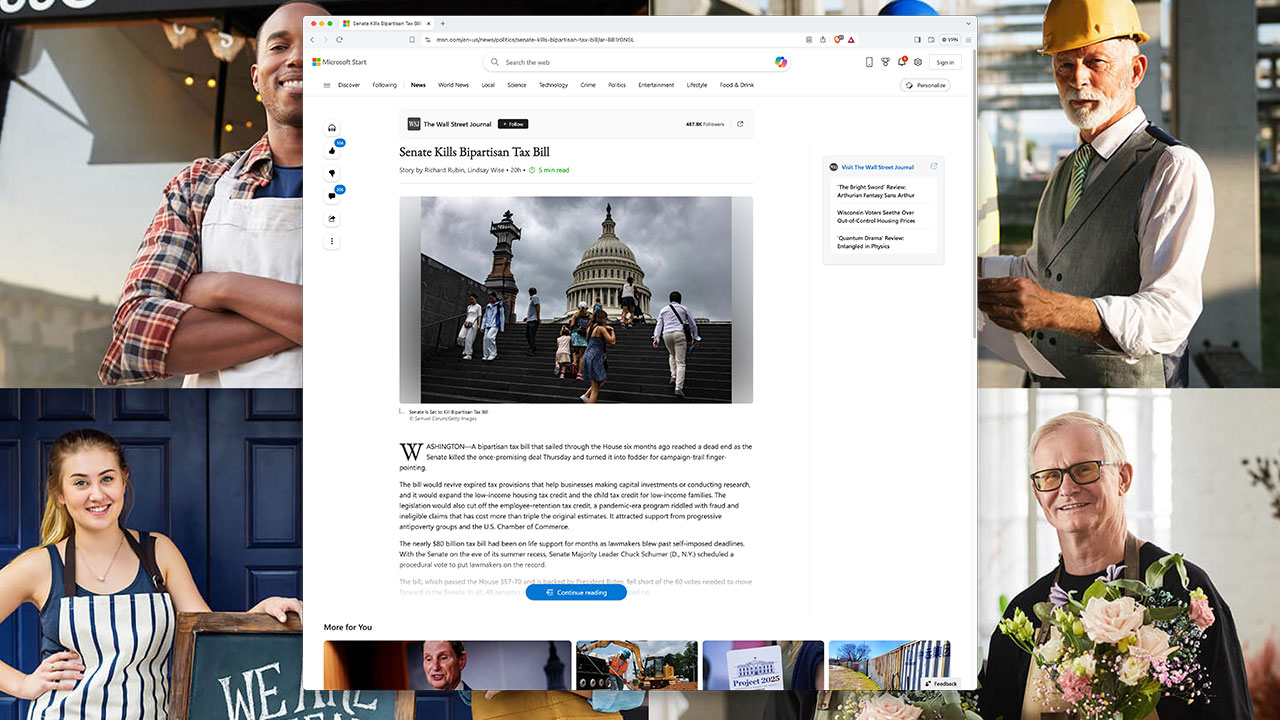Click in the Search the web field
The height and width of the screenshot is (720, 1280).
click(x=637, y=62)
